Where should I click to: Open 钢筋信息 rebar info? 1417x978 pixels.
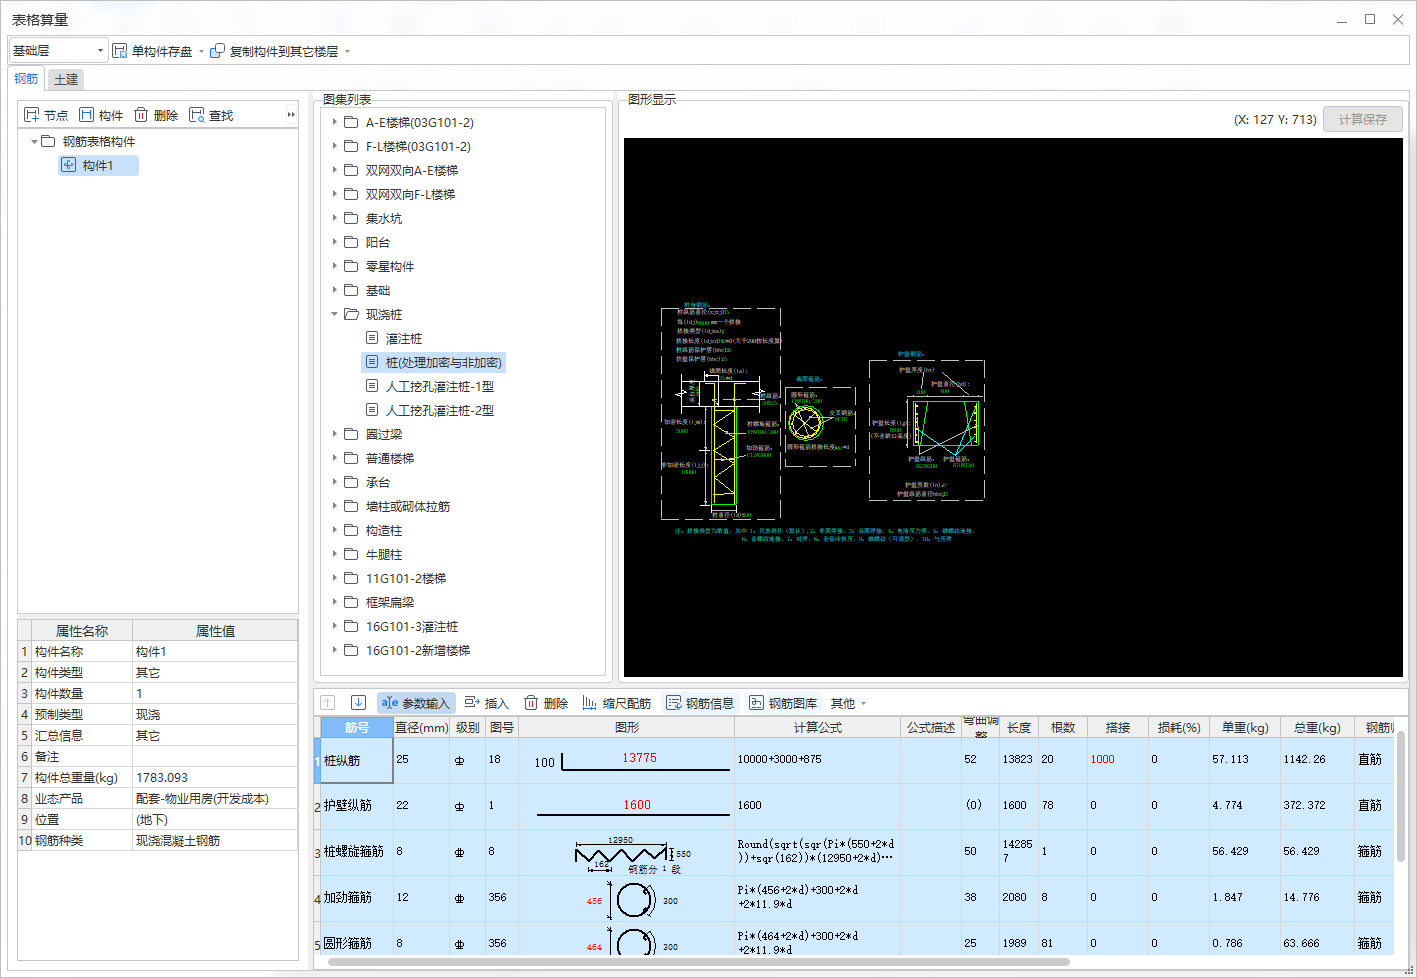(x=700, y=703)
